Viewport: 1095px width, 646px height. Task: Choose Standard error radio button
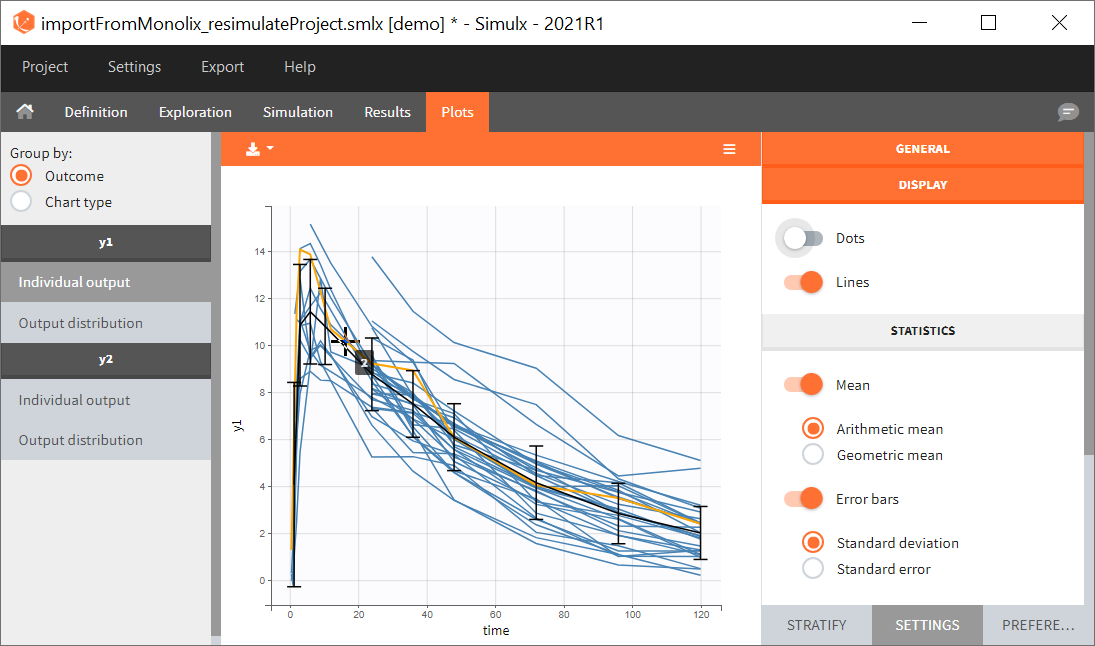(813, 569)
